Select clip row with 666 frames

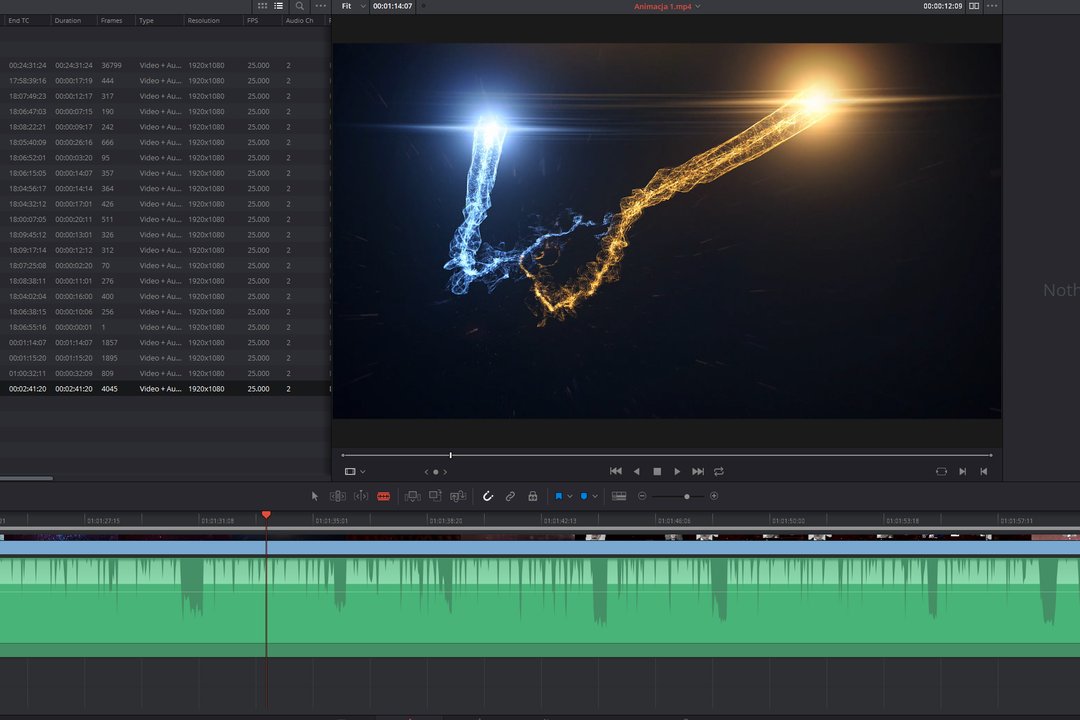click(165, 143)
